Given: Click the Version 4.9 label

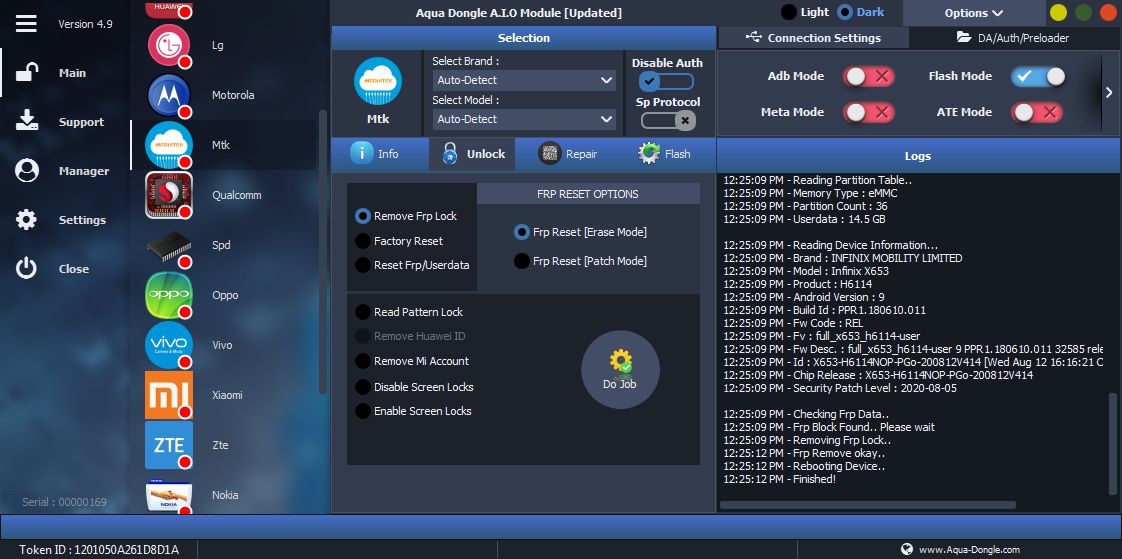Looking at the screenshot, I should (85, 24).
